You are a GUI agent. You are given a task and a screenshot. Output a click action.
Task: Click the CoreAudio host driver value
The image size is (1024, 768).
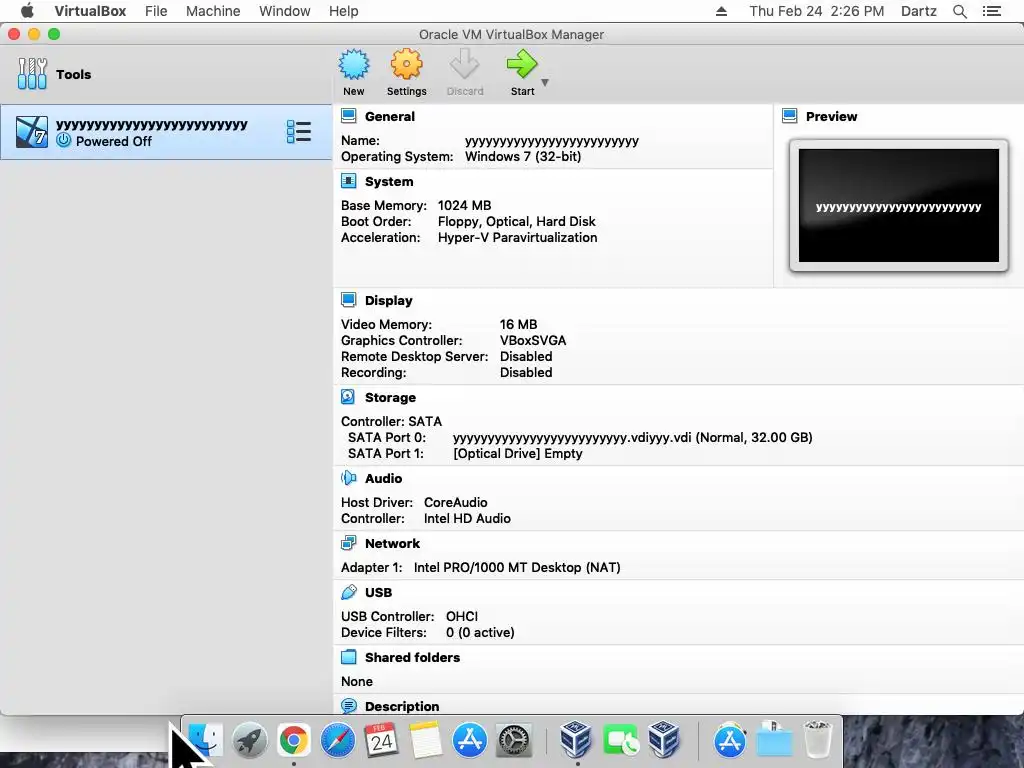coord(456,503)
